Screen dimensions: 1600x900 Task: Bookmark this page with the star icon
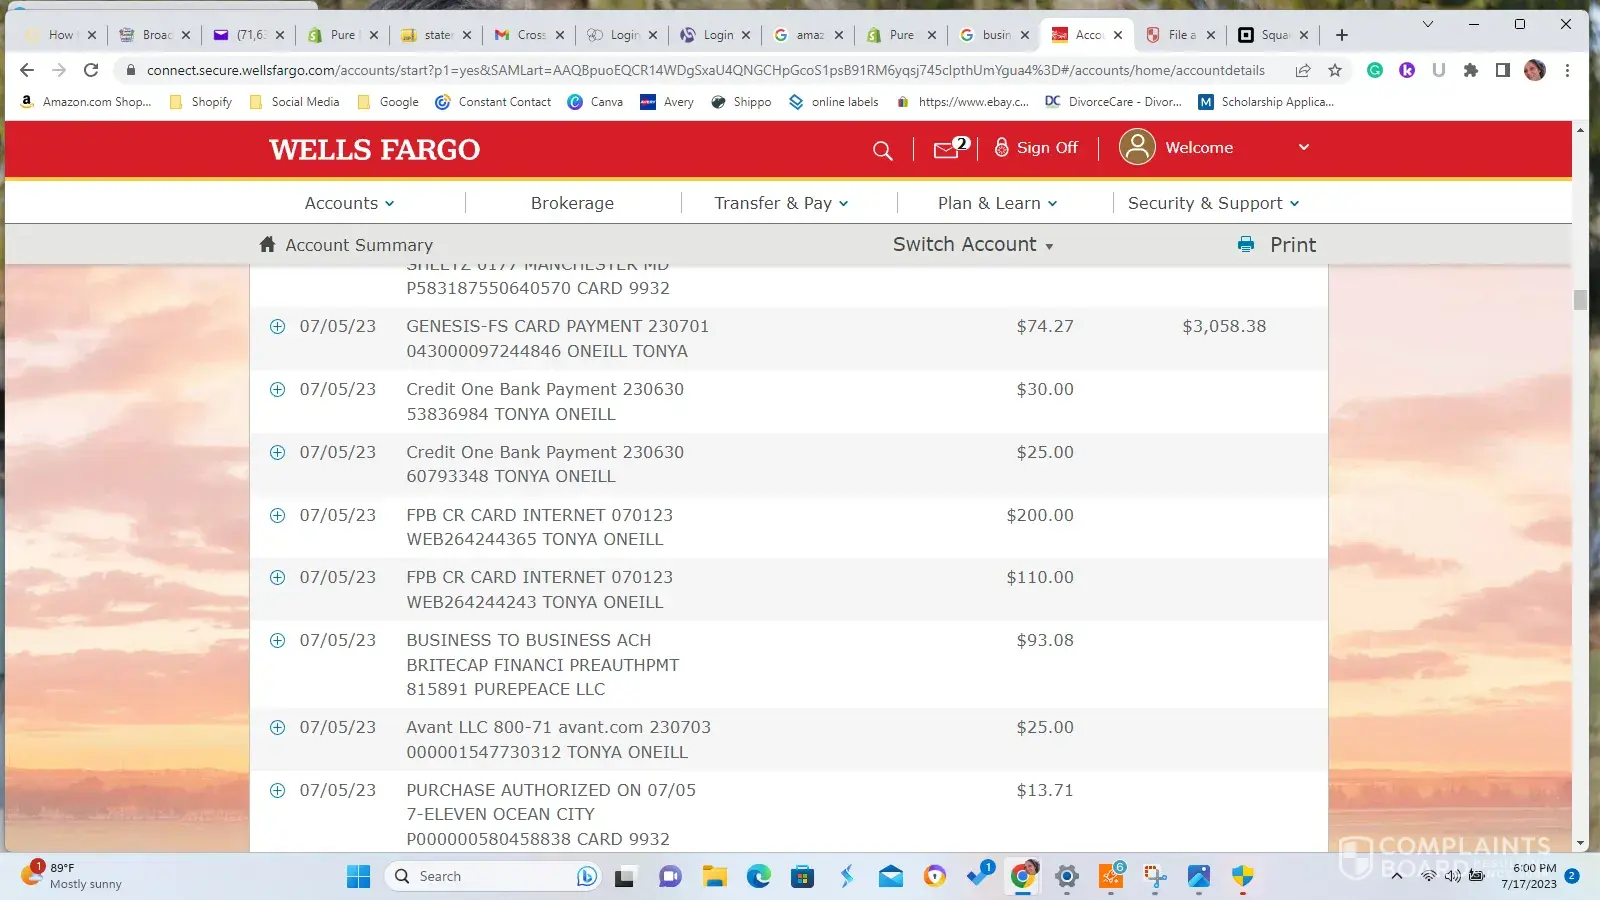[x=1335, y=70]
